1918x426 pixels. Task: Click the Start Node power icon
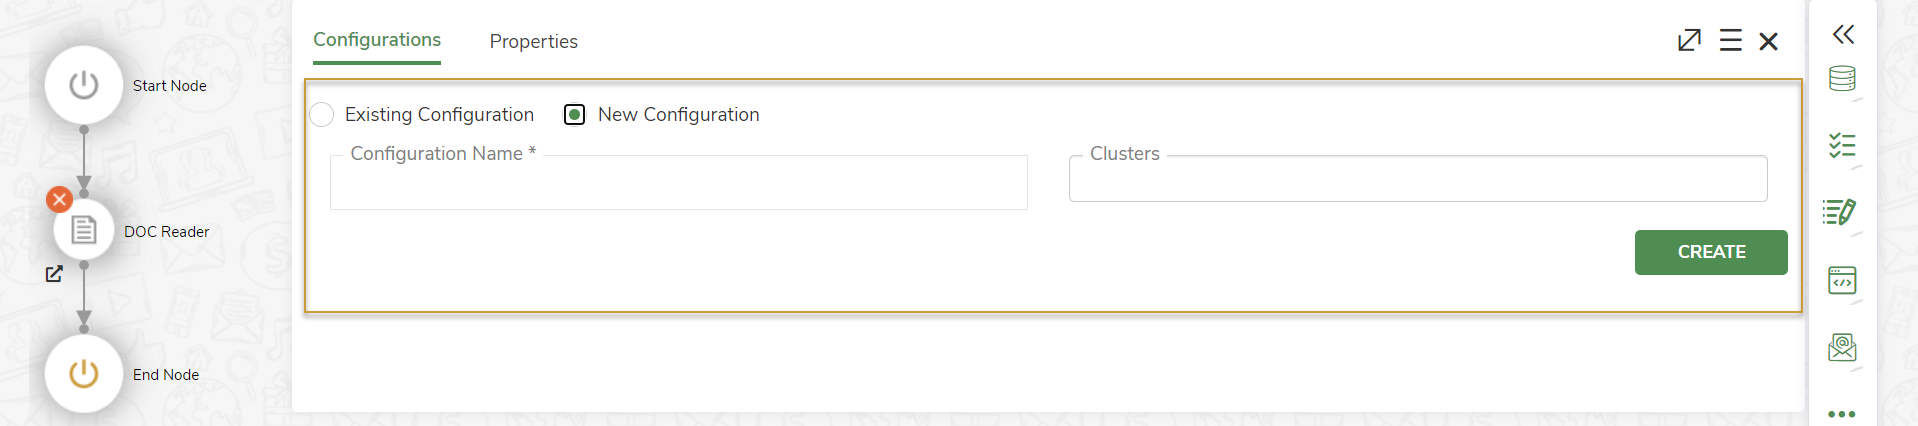(x=84, y=85)
